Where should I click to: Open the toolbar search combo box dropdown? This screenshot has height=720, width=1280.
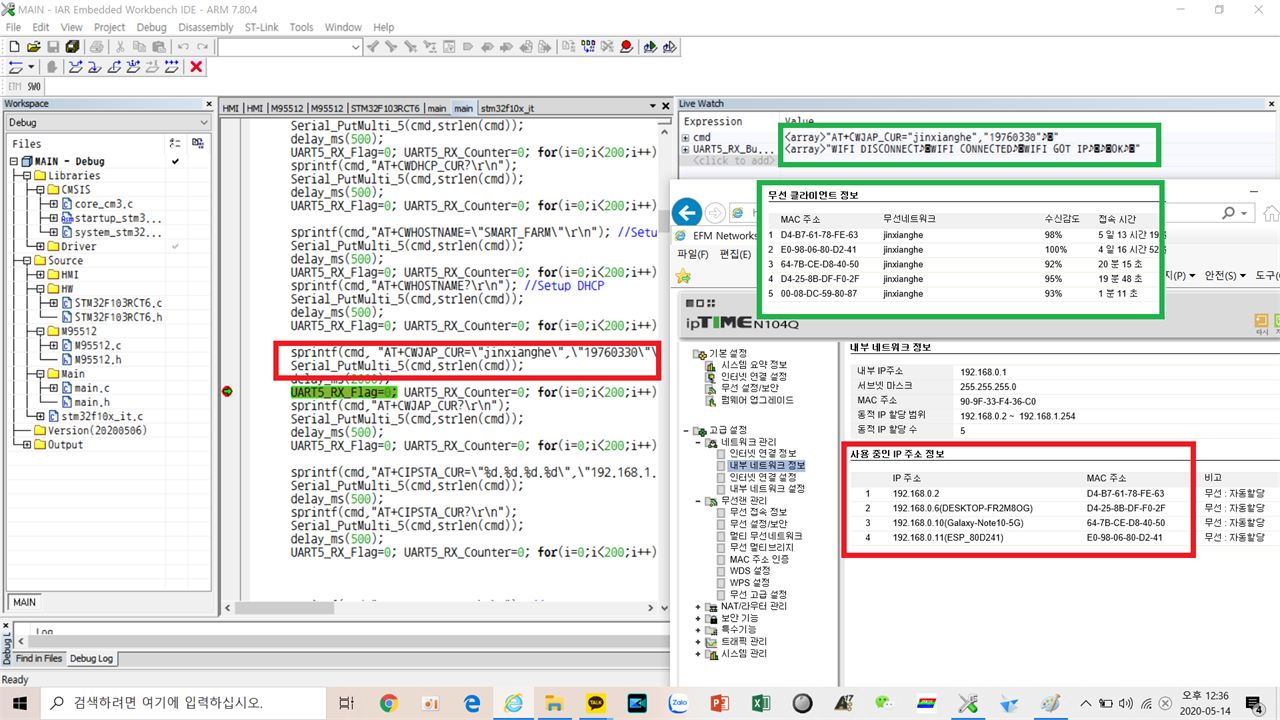click(x=356, y=47)
